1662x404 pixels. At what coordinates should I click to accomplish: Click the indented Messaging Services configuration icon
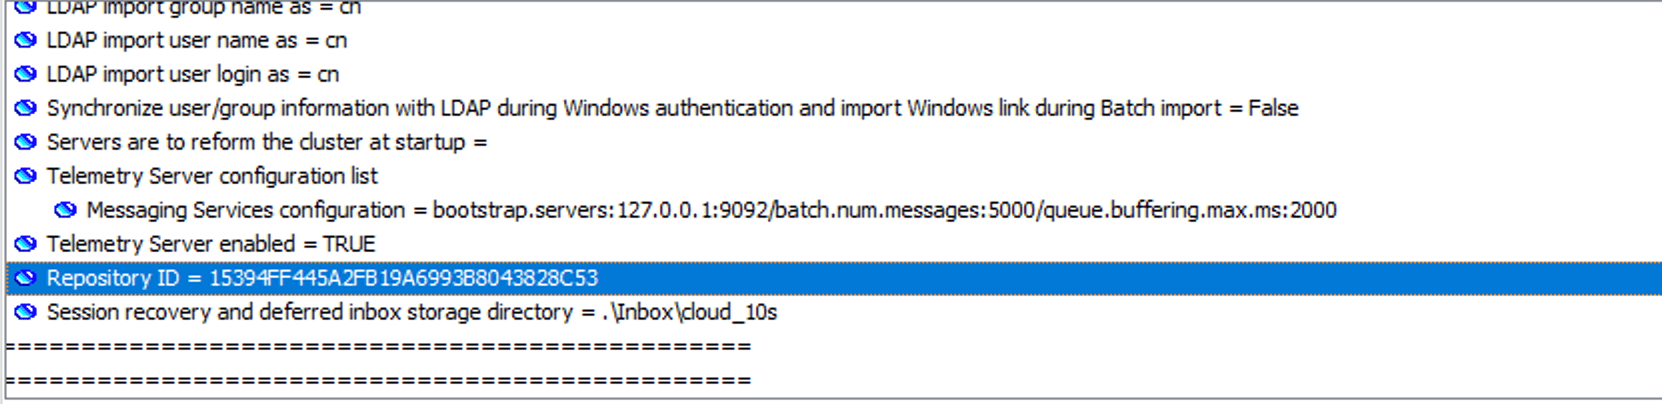pos(65,211)
